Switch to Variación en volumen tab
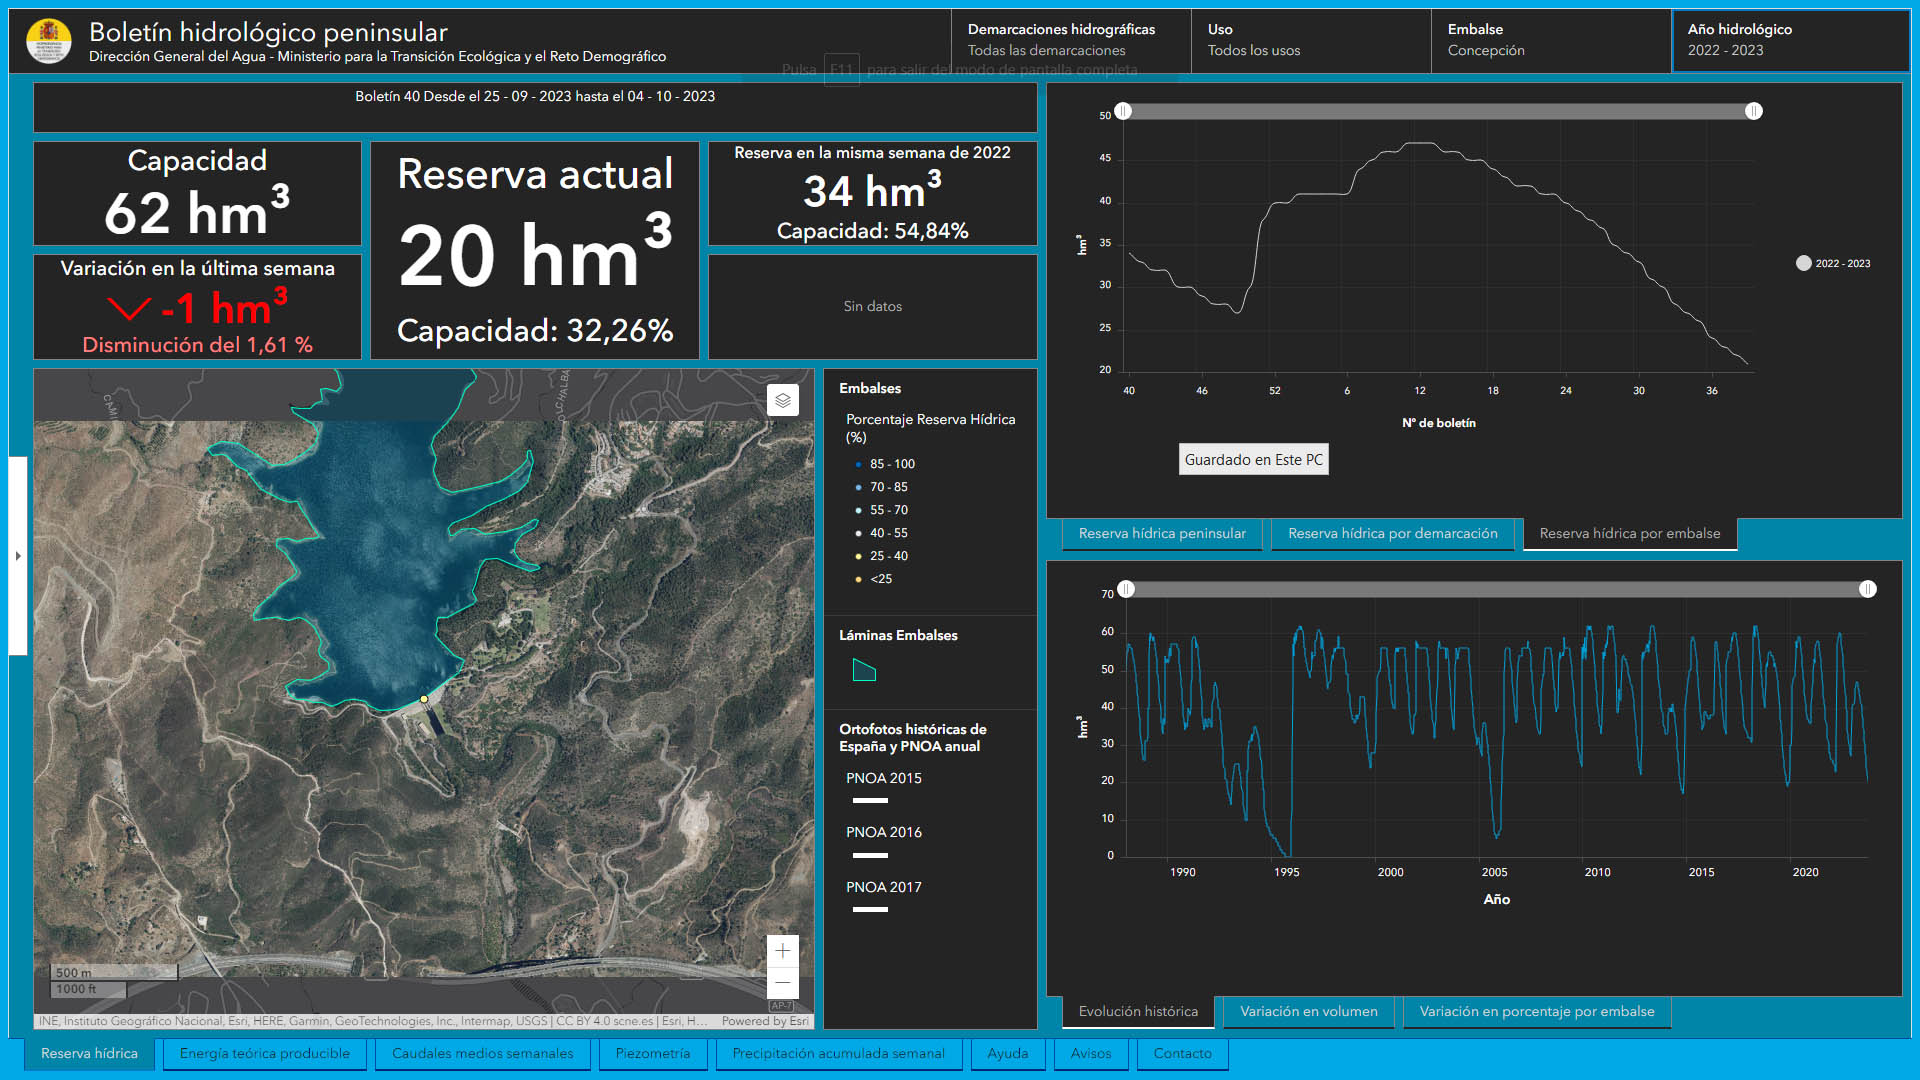This screenshot has width=1920, height=1080. click(x=1308, y=1012)
